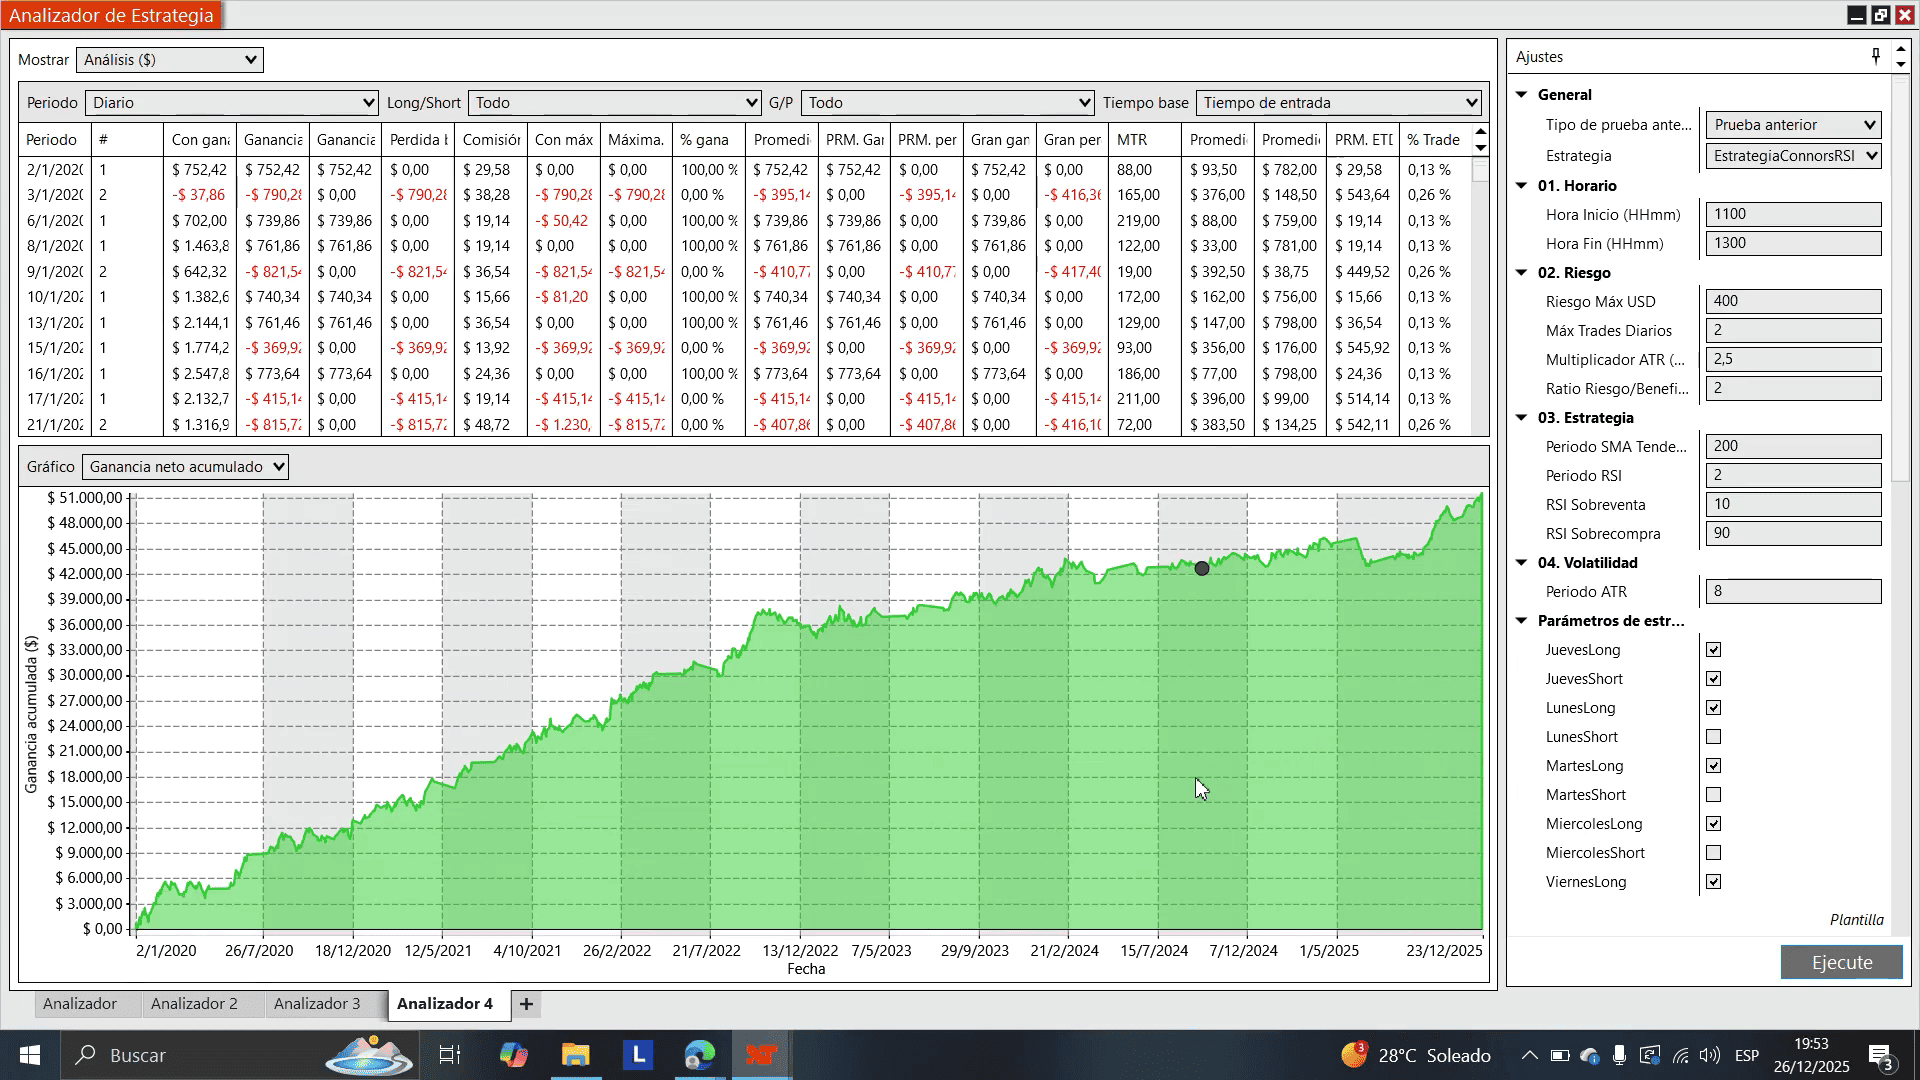Collapse the 02. Riesgo settings section
Viewport: 1920px width, 1080px height.
coord(1522,272)
